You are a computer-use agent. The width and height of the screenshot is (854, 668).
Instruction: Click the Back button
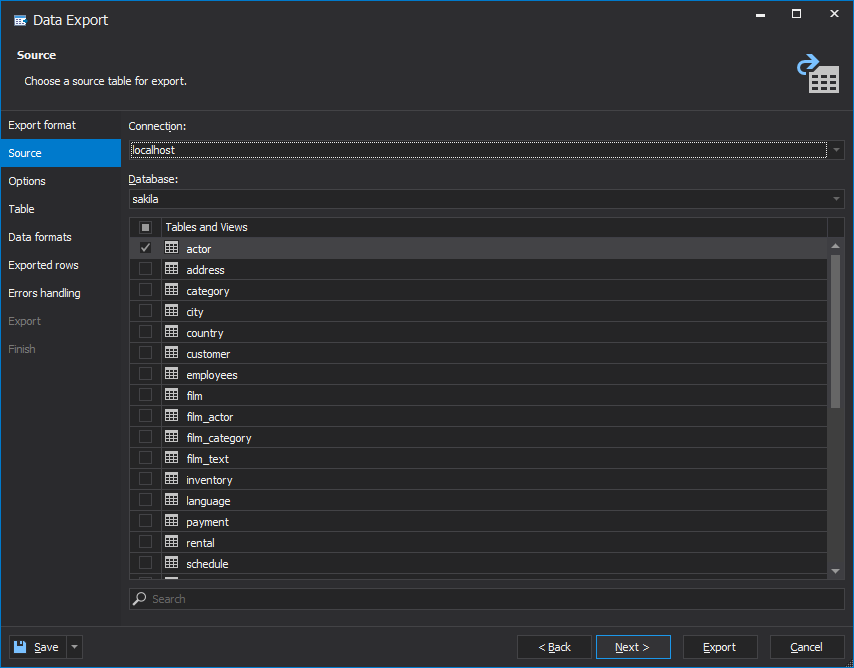coord(554,647)
